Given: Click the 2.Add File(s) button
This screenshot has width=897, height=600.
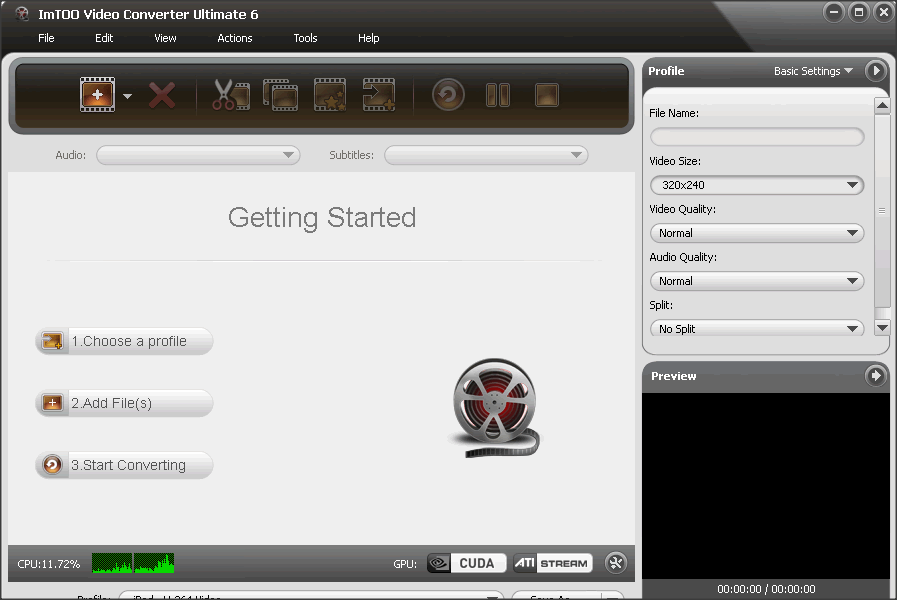Looking at the screenshot, I should point(124,403).
